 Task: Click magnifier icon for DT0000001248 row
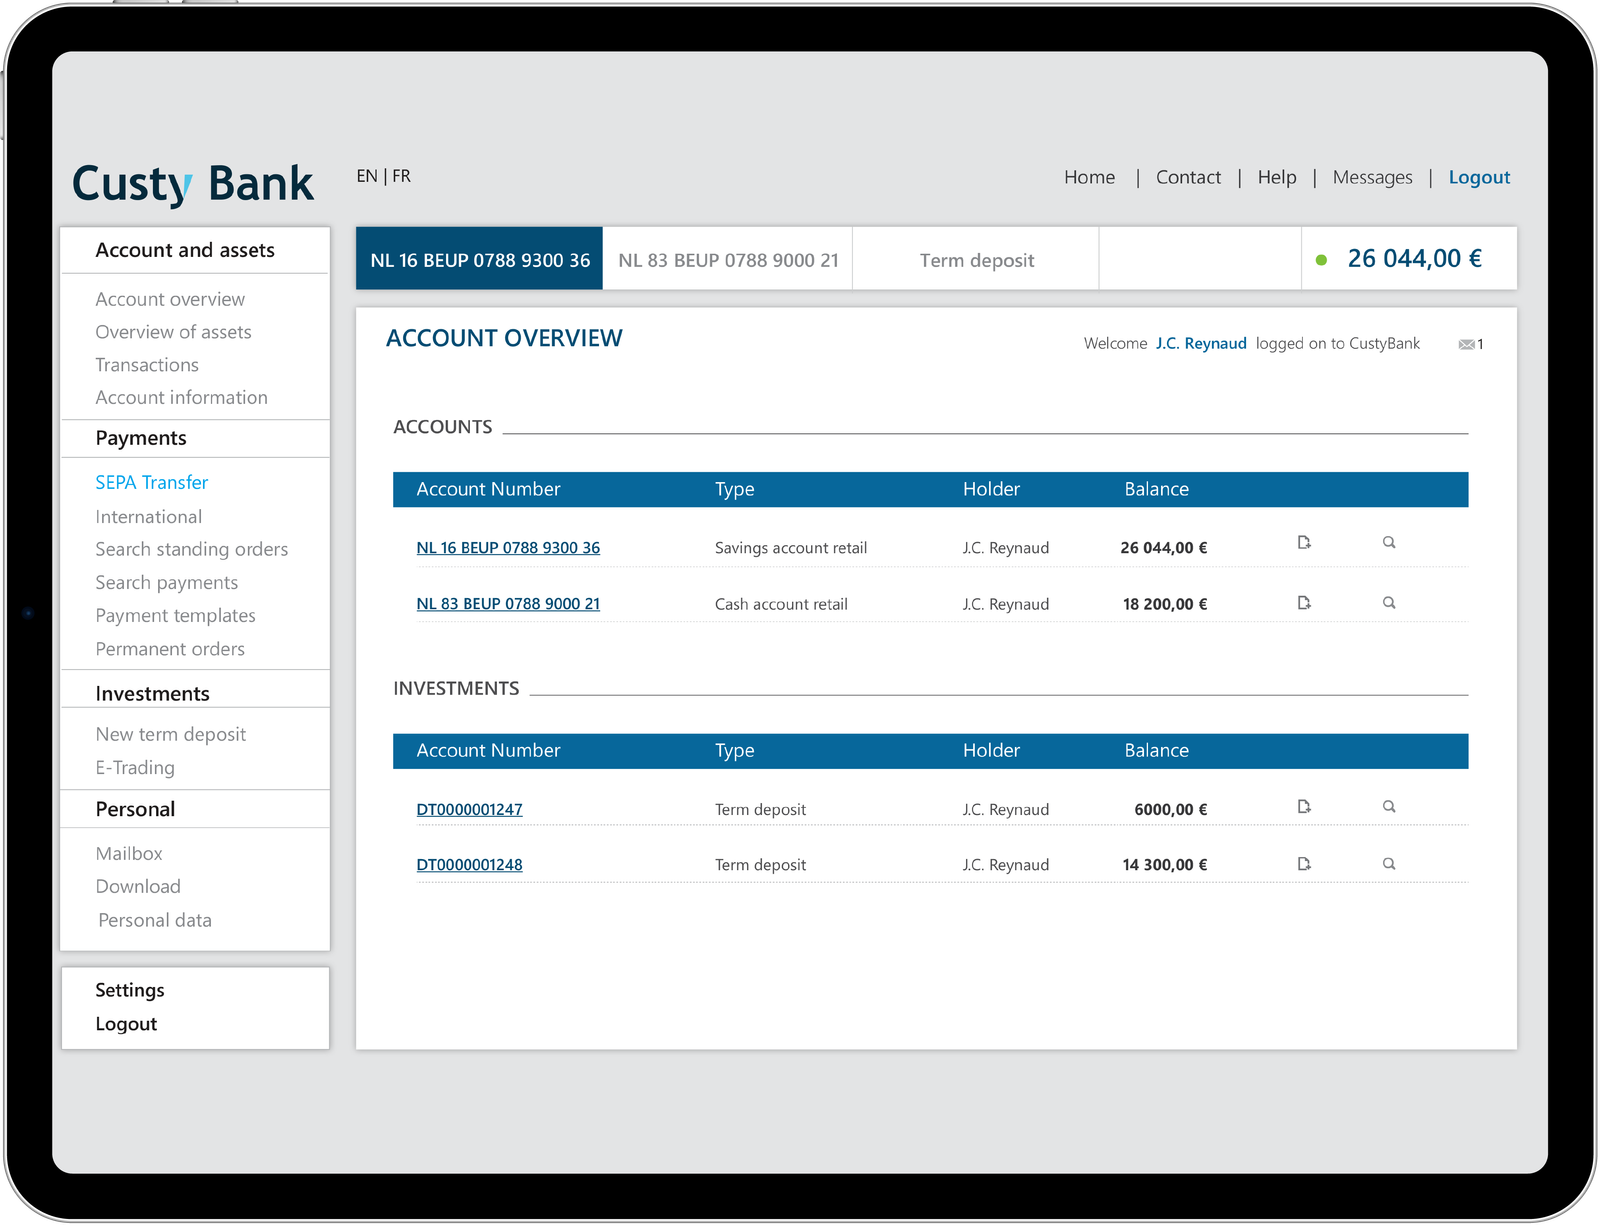click(1389, 864)
